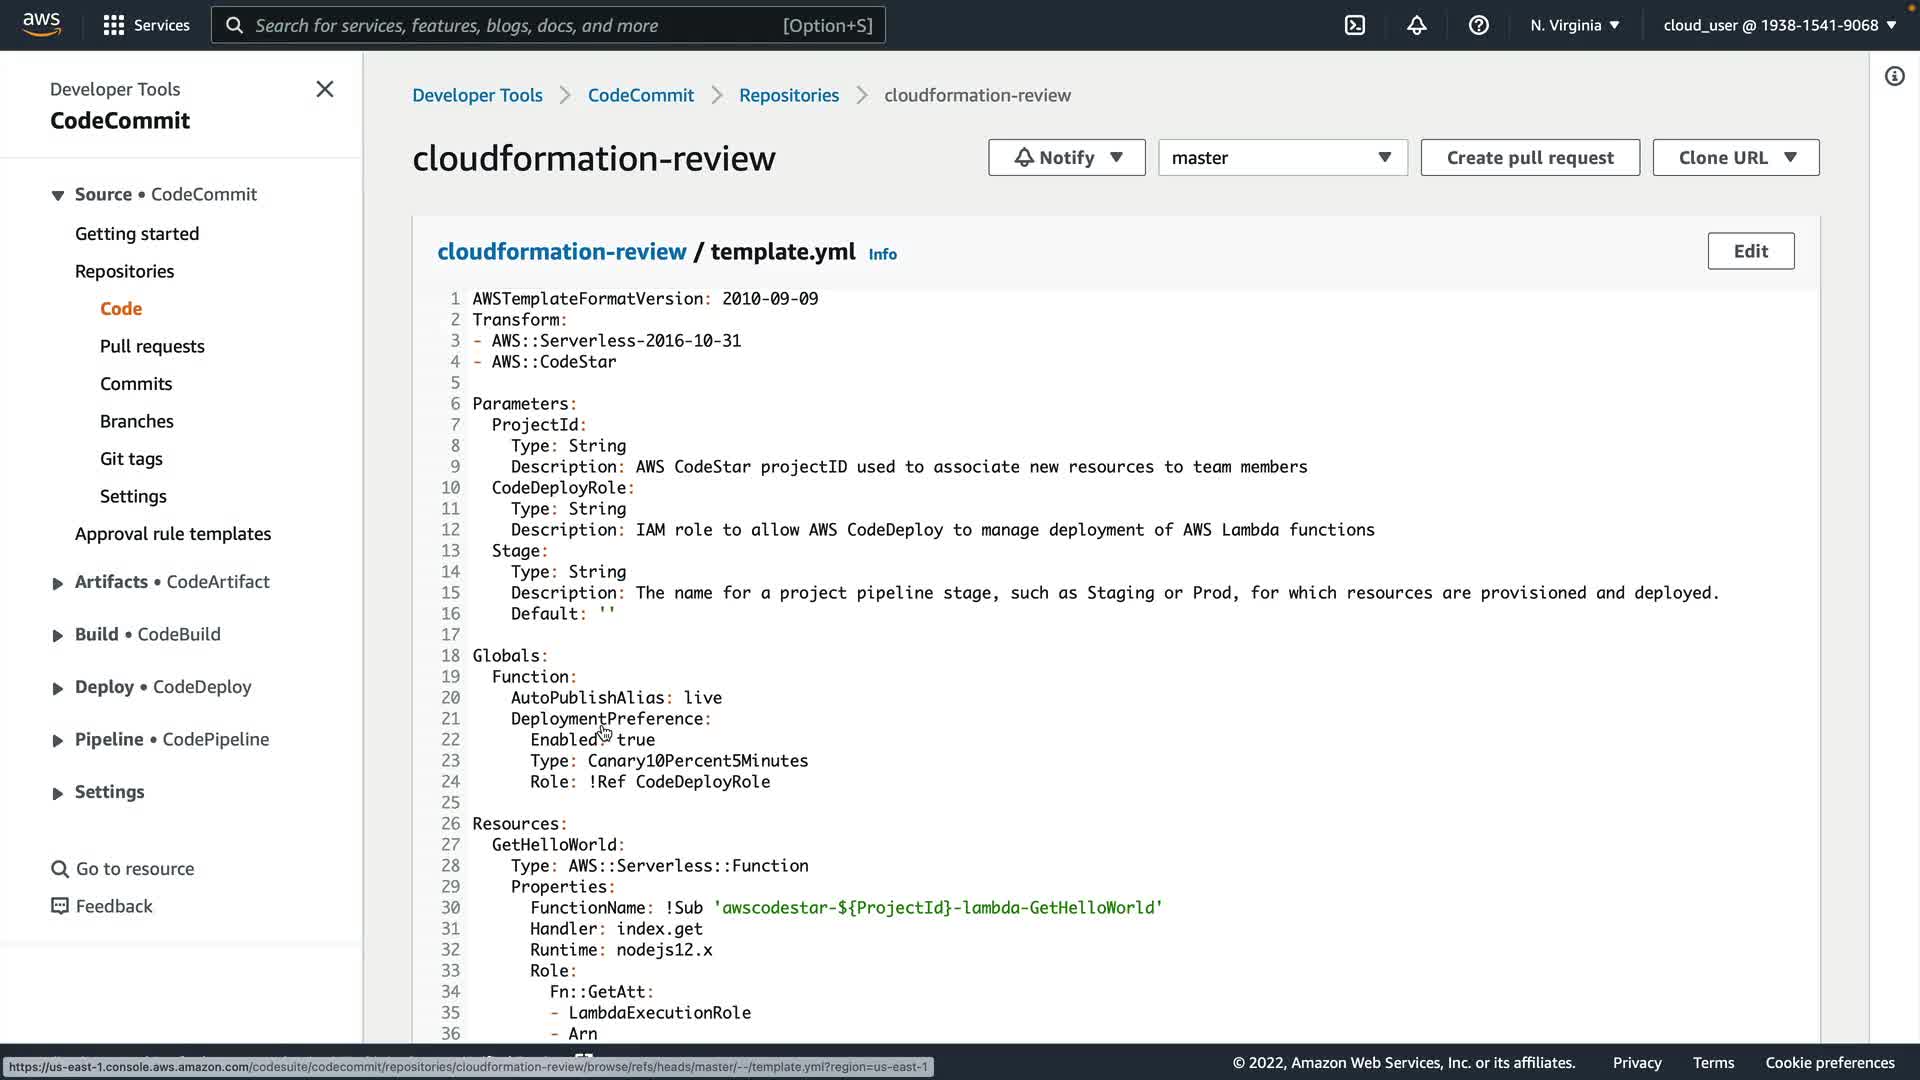Image resolution: width=1920 pixels, height=1080 pixels.
Task: Click the AWS logo home icon
Action: [41, 24]
